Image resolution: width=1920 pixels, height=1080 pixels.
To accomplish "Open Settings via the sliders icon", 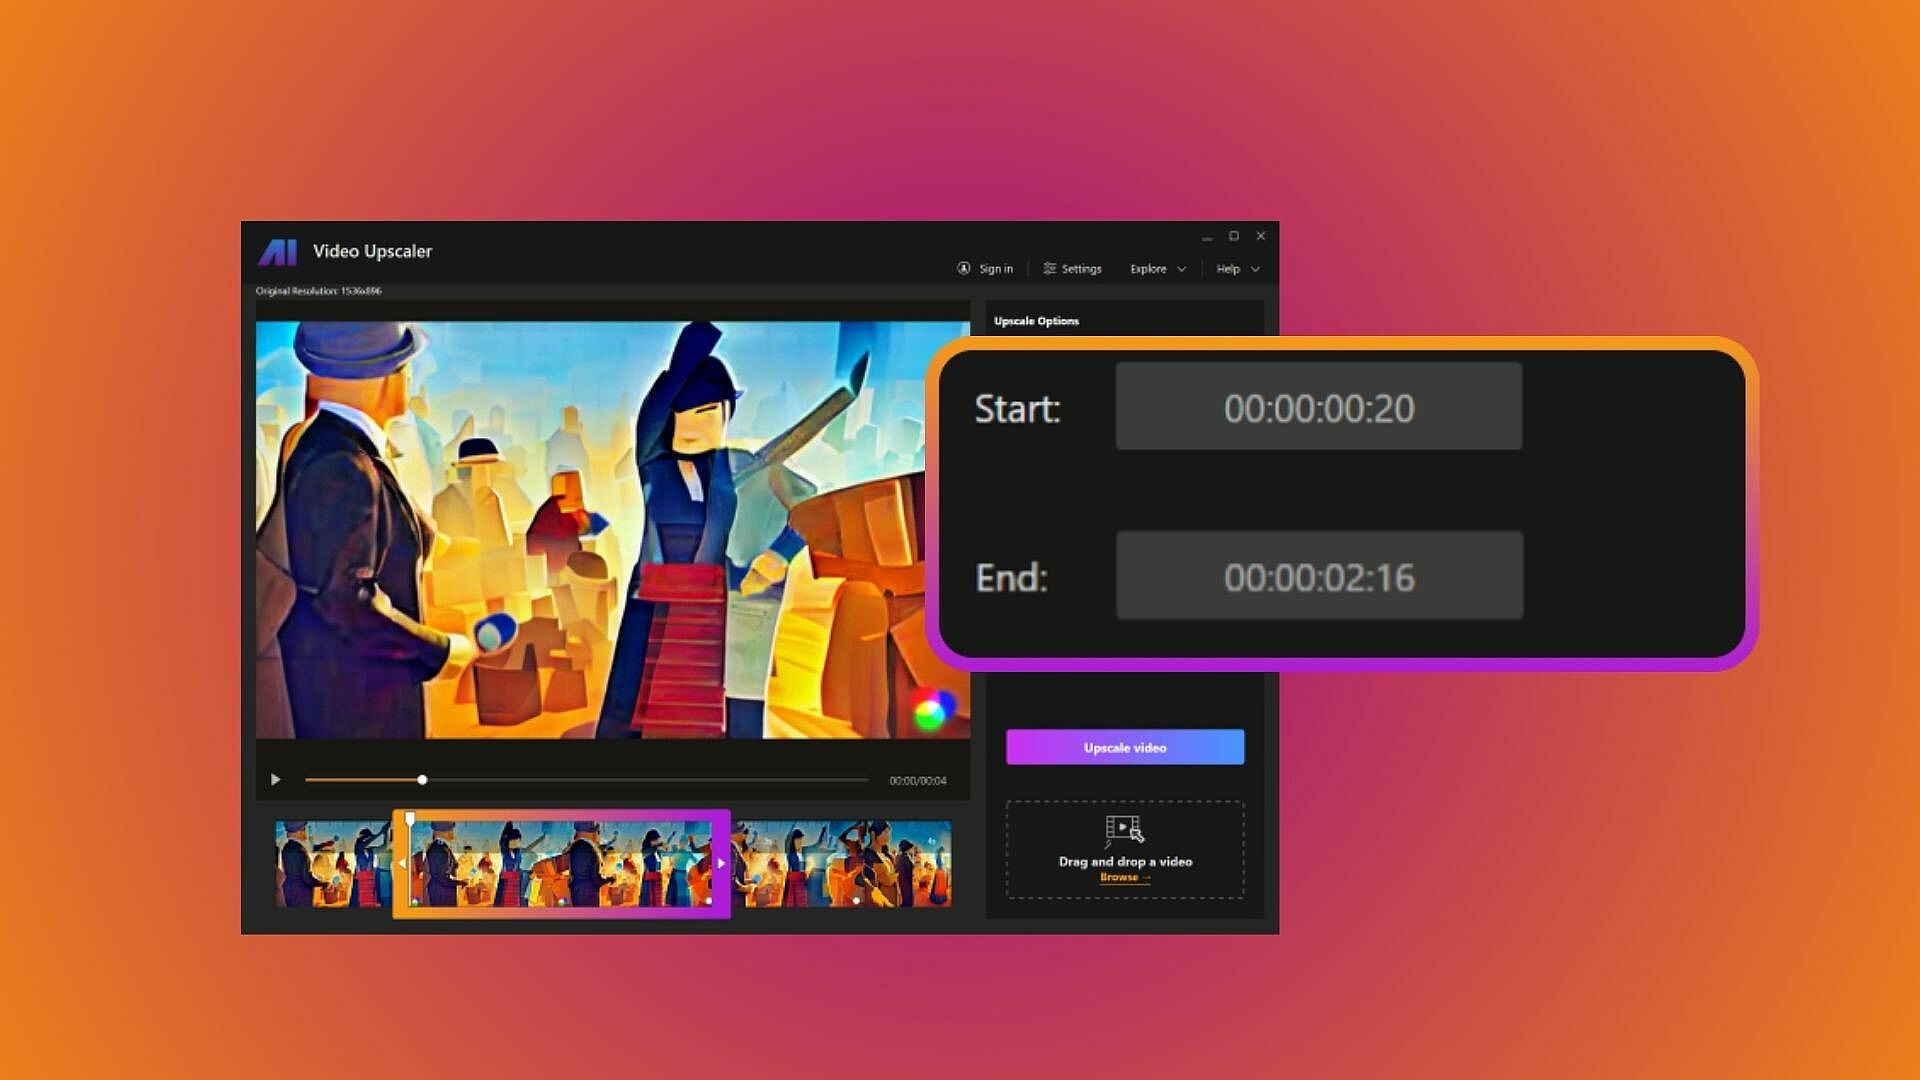I will point(1049,268).
